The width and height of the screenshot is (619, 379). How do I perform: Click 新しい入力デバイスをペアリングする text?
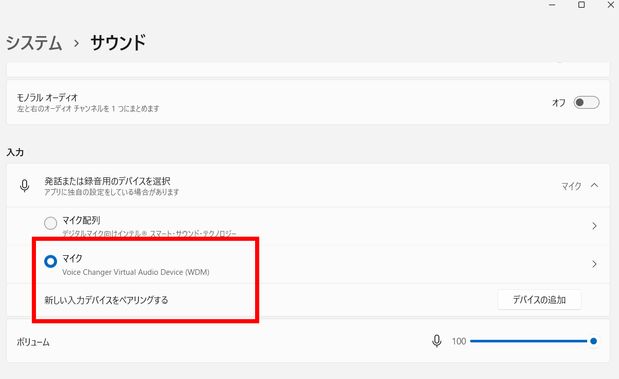point(106,300)
